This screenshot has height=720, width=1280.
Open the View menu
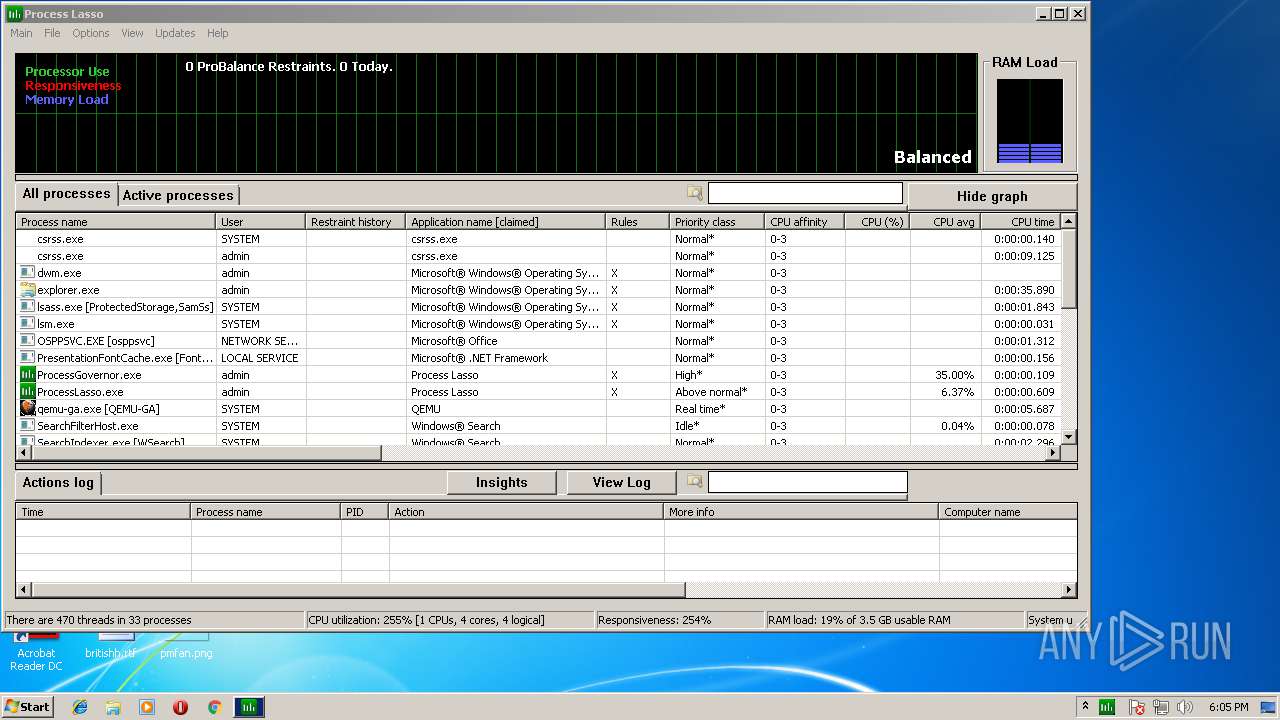tap(132, 33)
